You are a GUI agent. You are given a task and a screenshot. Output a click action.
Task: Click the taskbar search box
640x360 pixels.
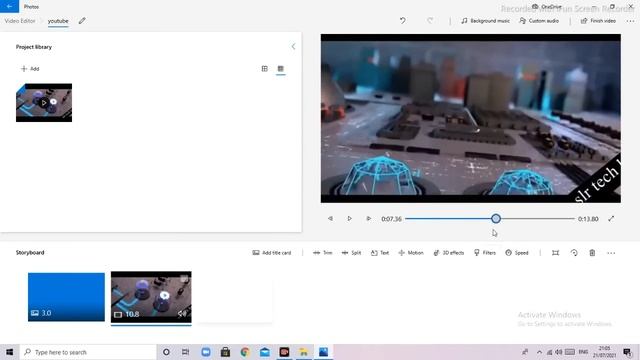(x=88, y=352)
